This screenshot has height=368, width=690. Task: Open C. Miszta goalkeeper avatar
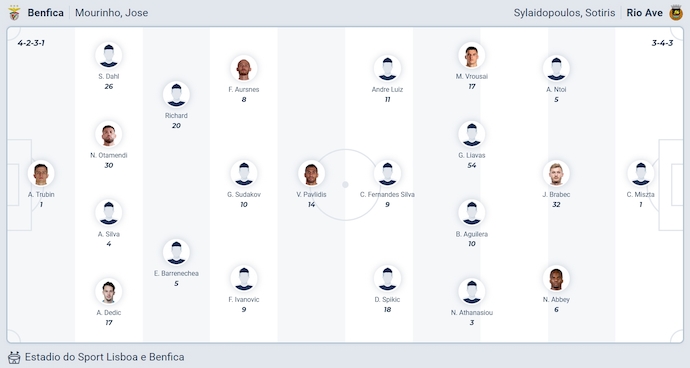pyautogui.click(x=641, y=173)
